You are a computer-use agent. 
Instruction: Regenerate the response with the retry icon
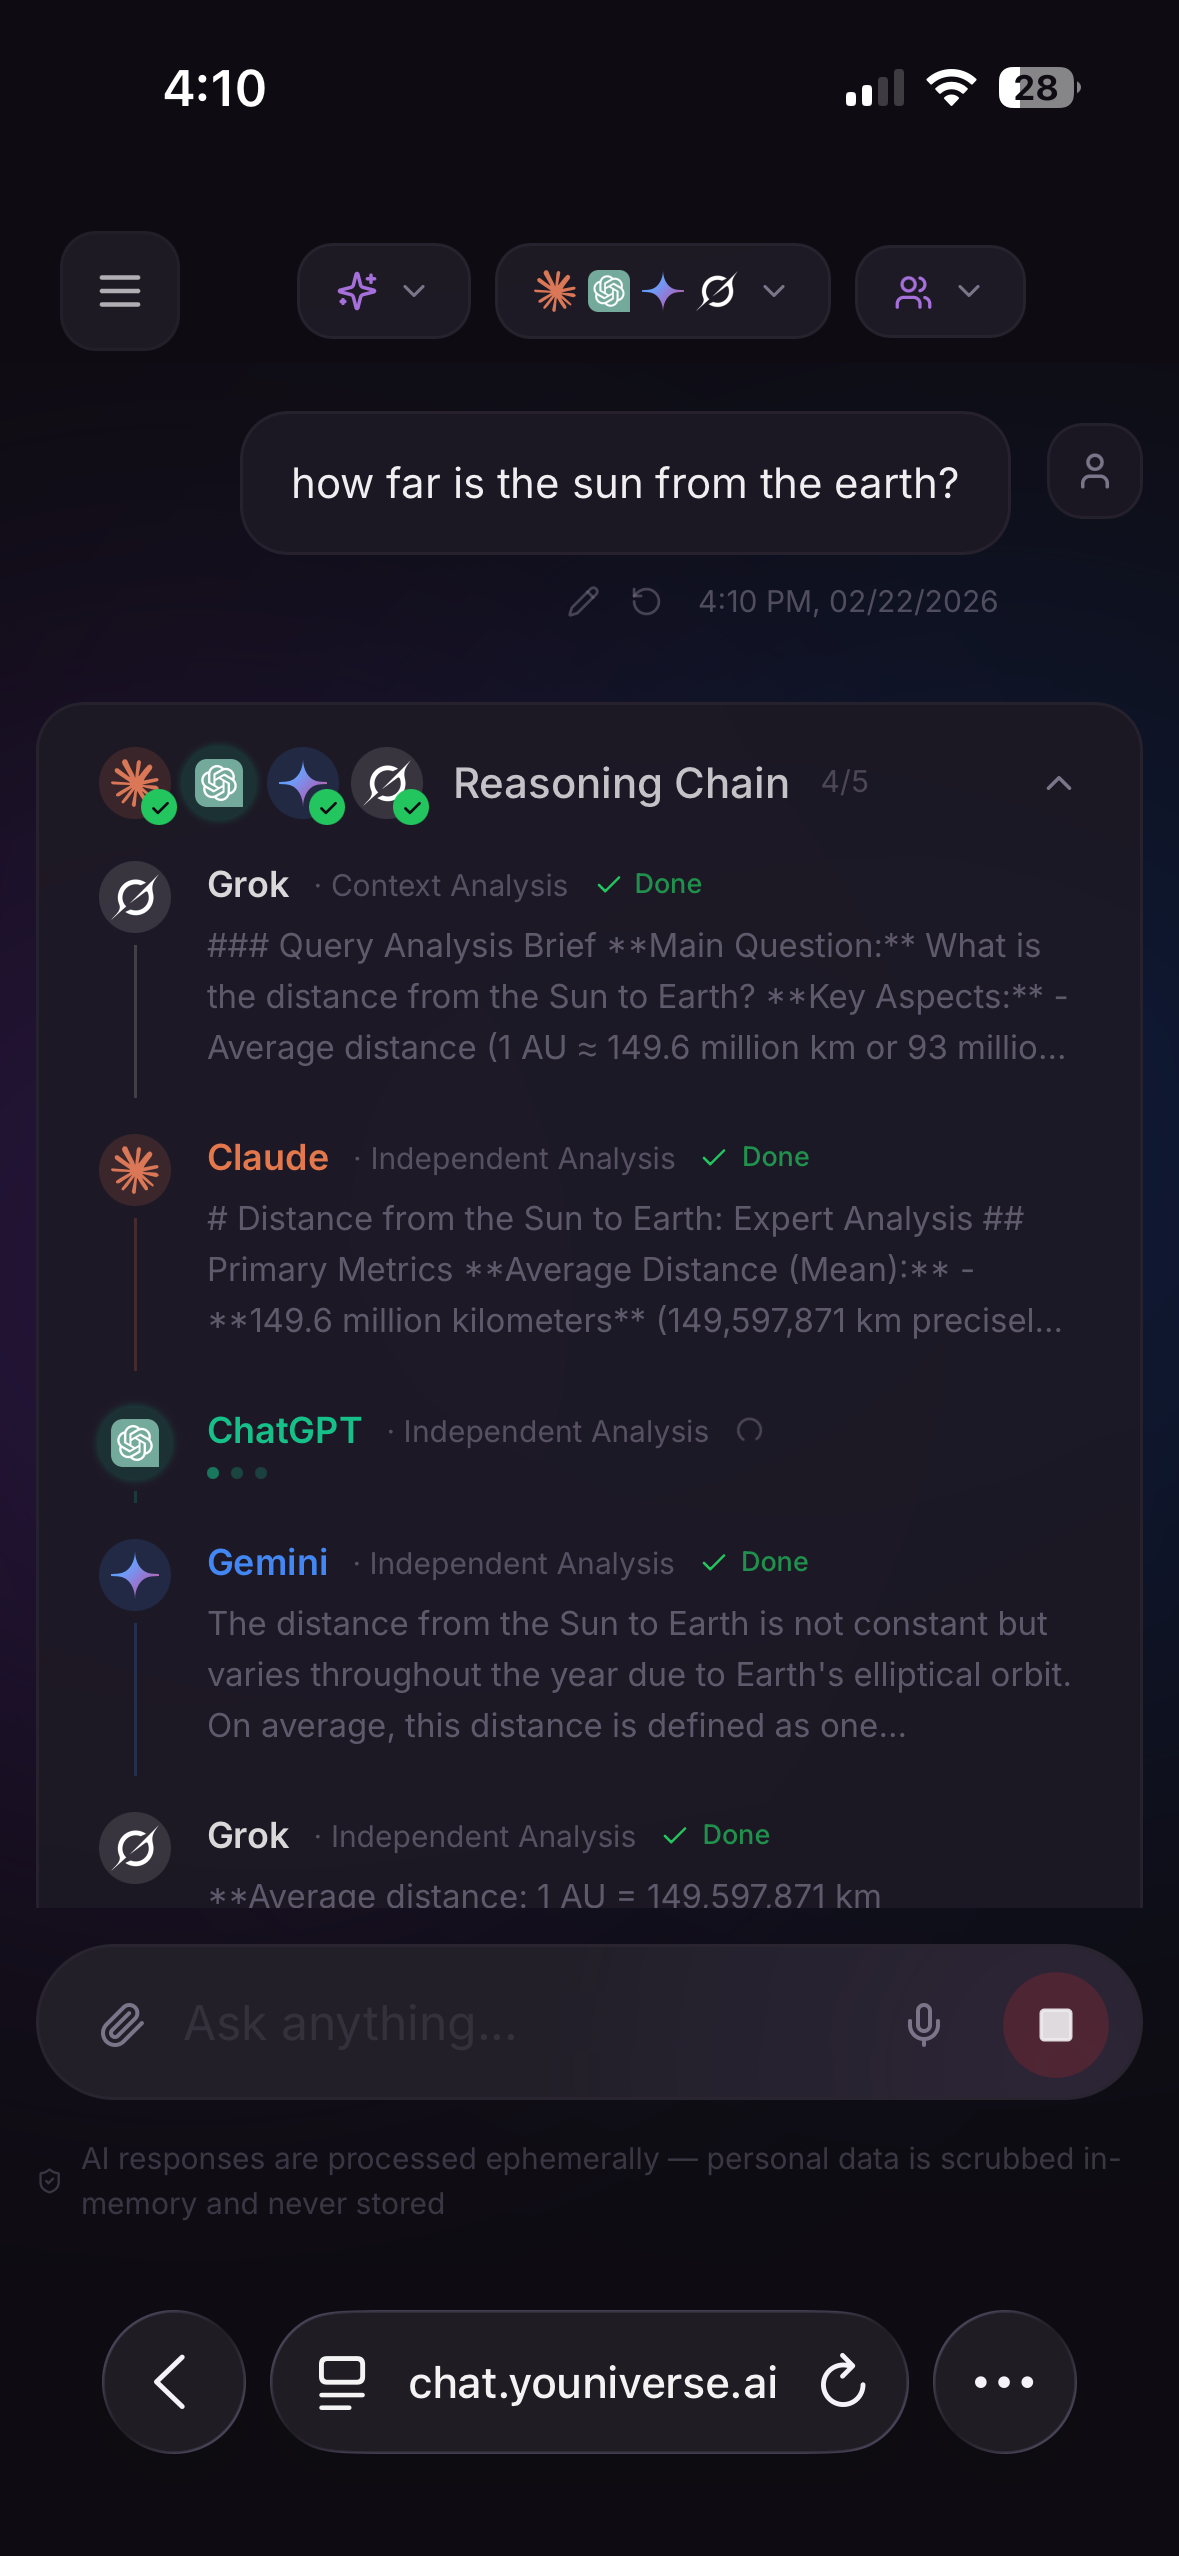point(646,601)
